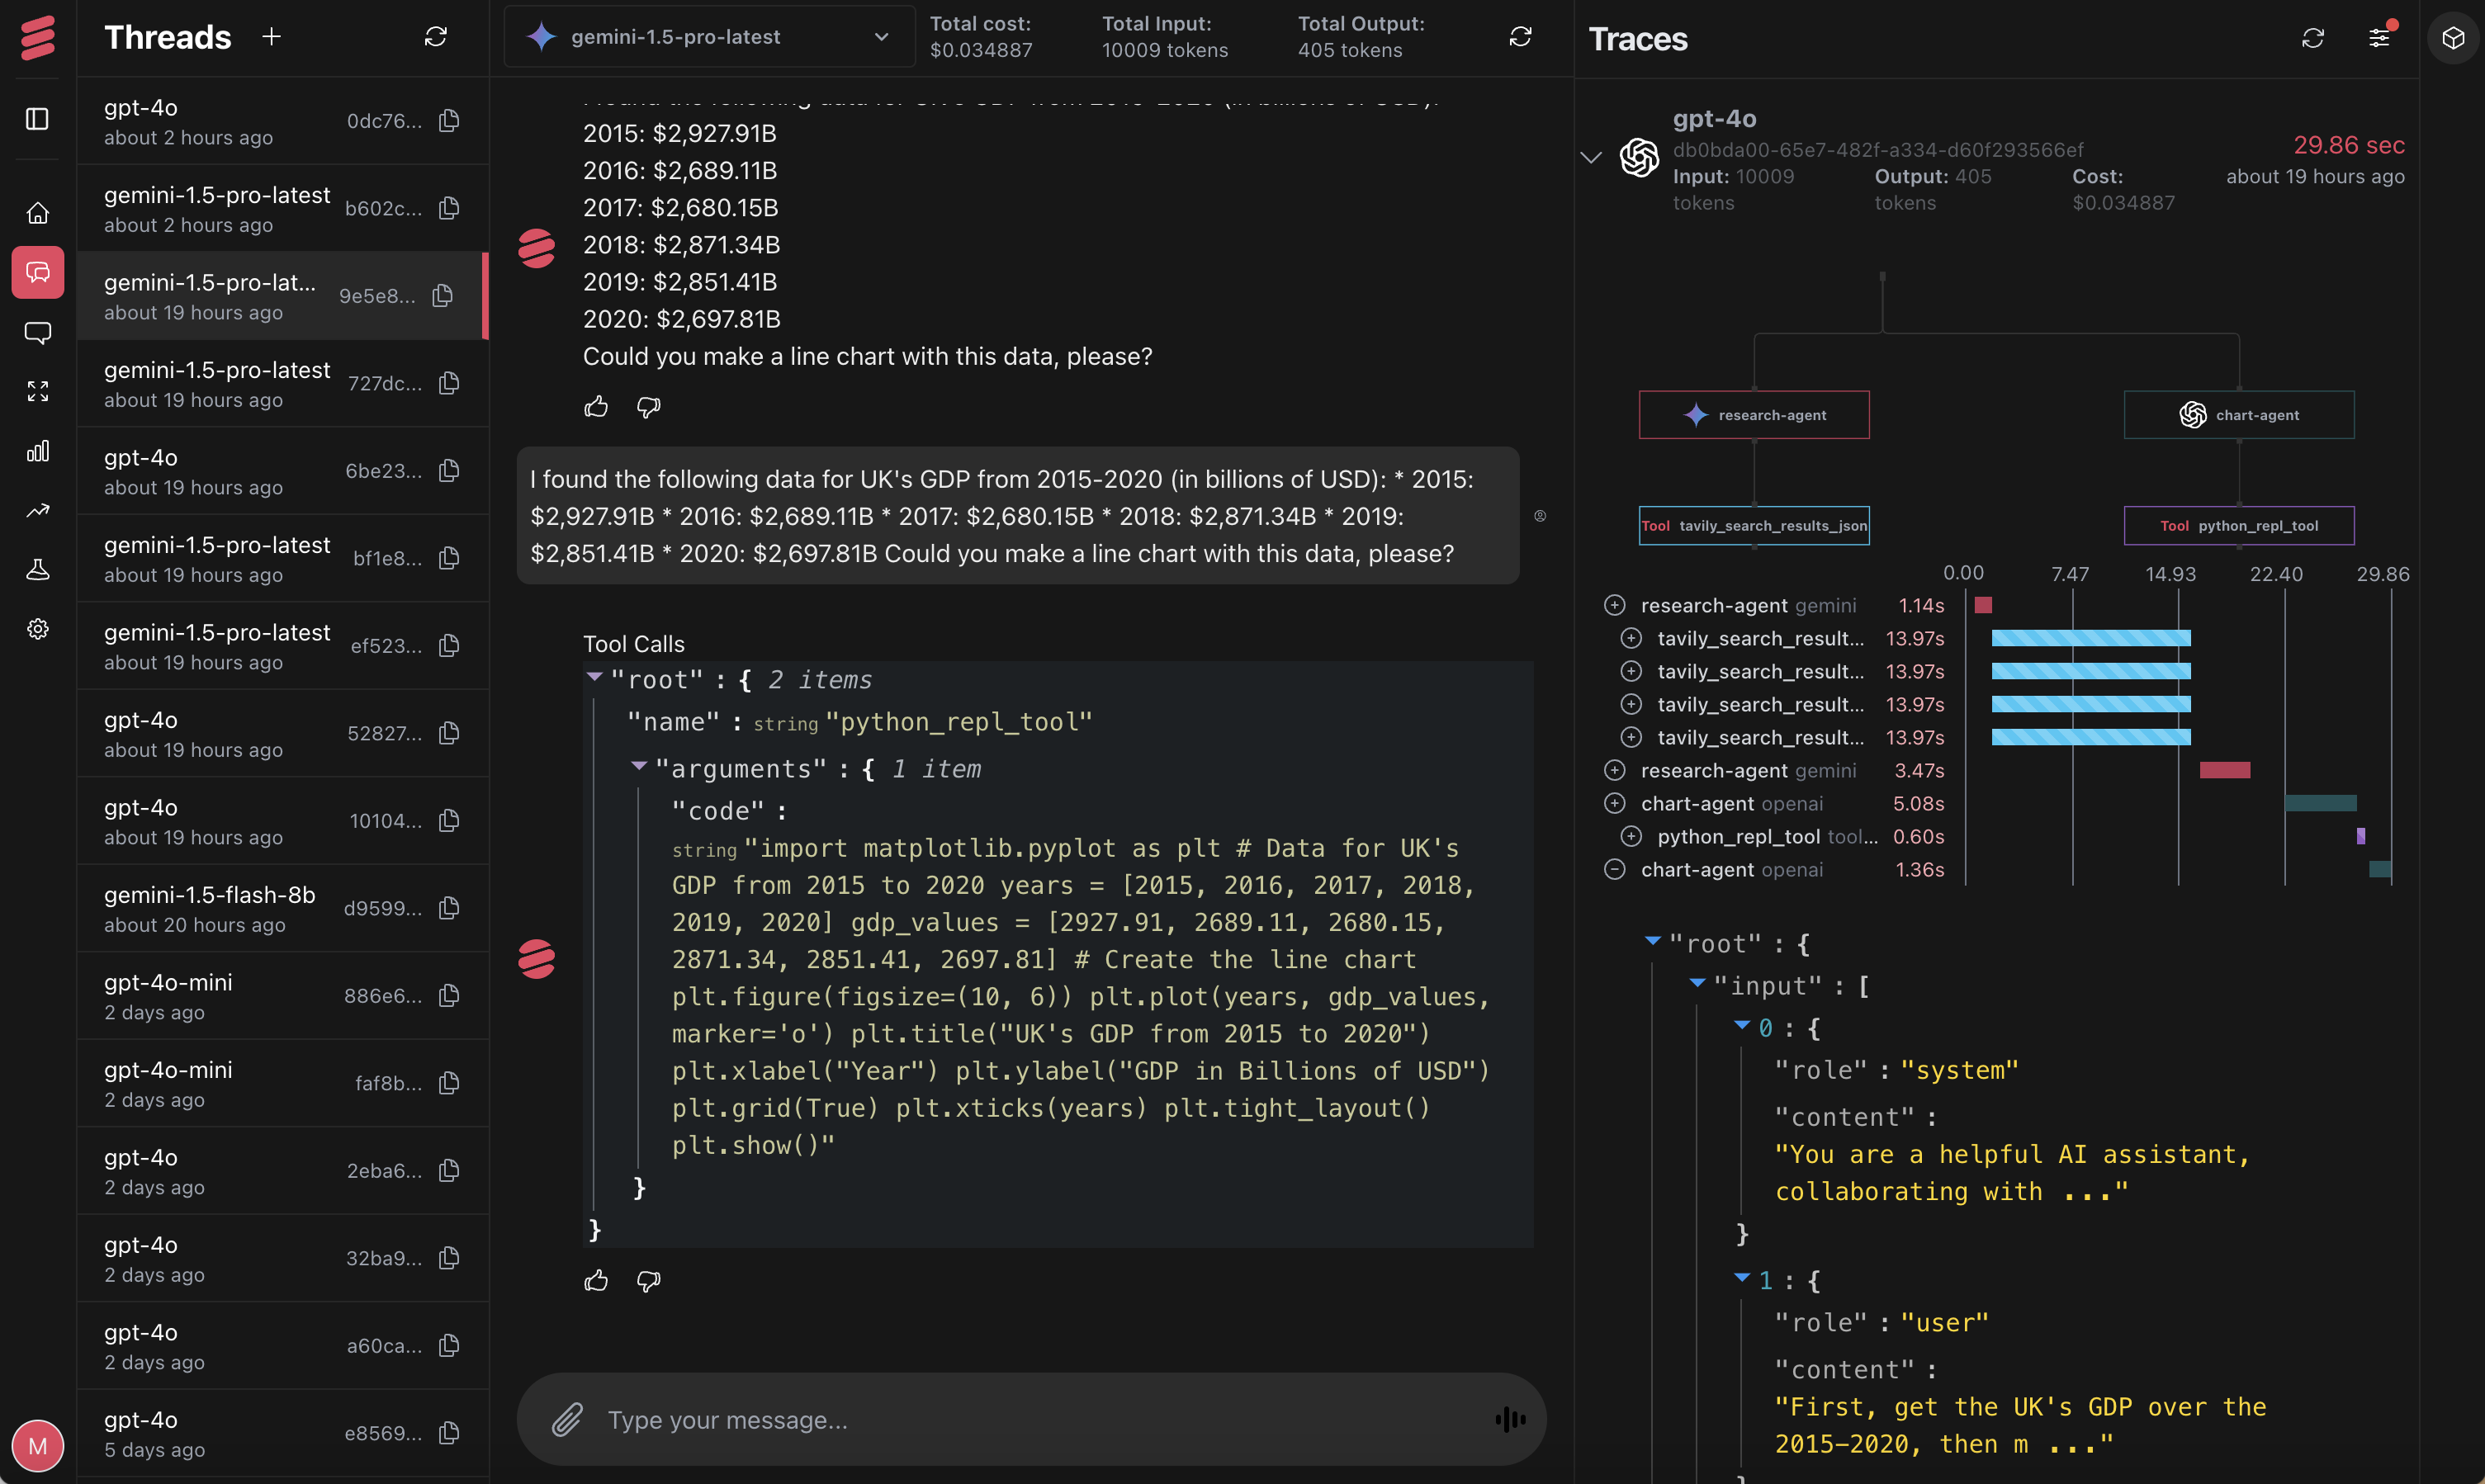This screenshot has width=2485, height=1484.
Task: Open trace filter settings with the sliders icon
Action: tap(2380, 38)
